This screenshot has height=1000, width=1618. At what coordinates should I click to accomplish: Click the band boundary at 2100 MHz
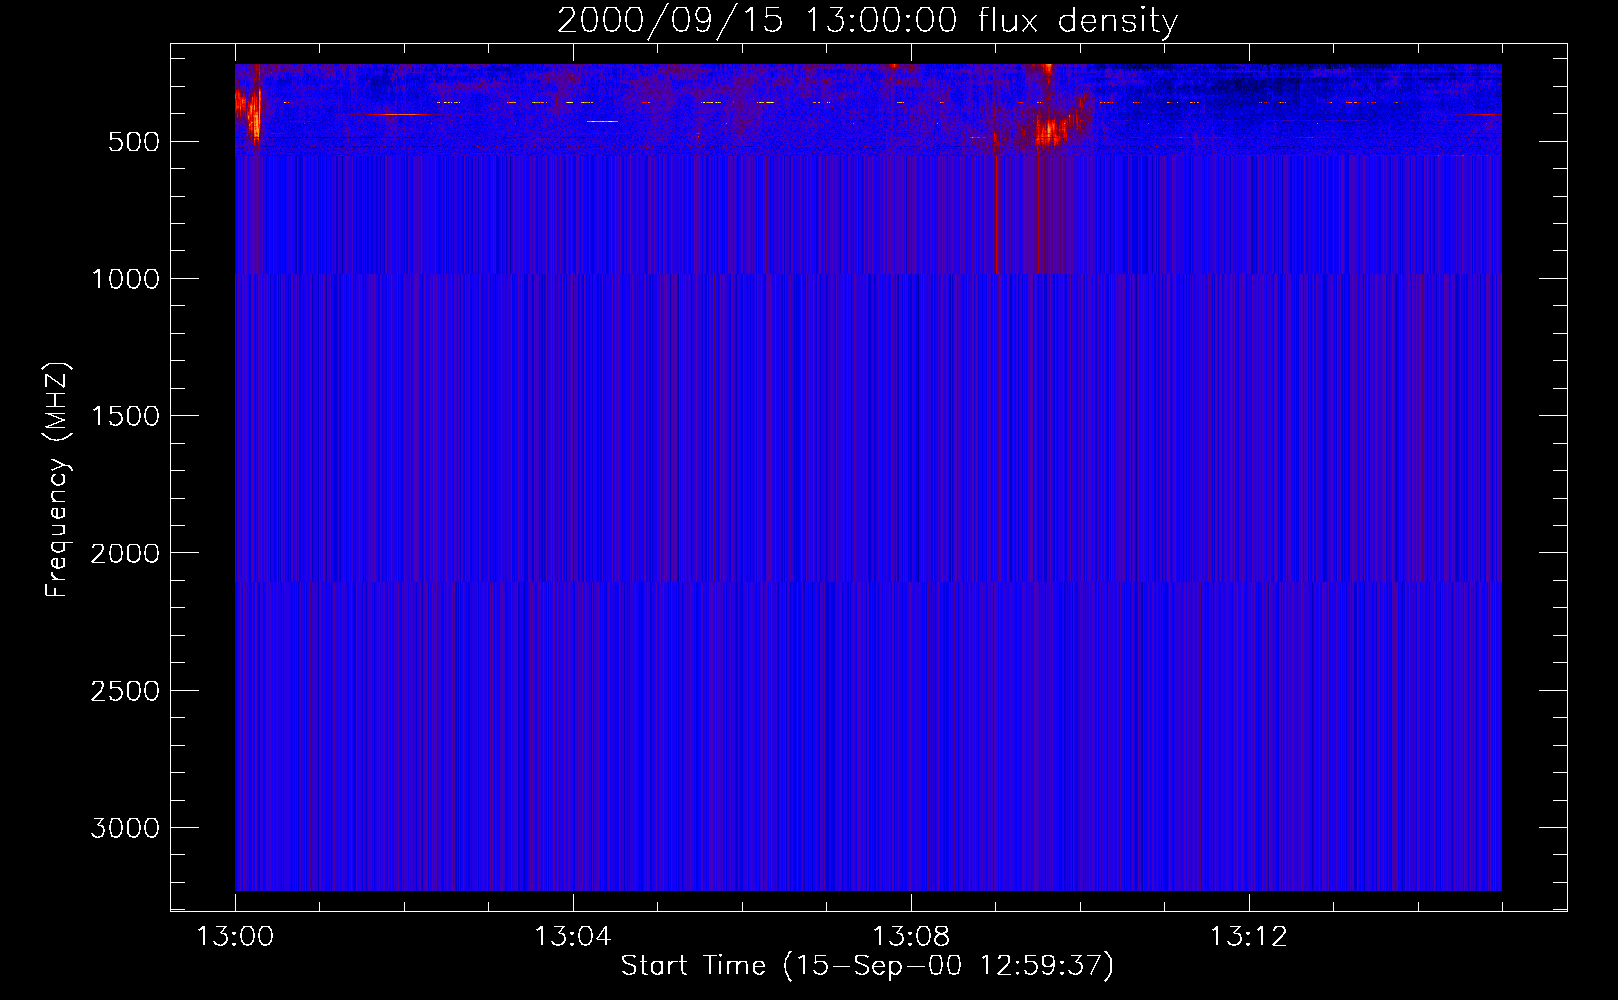point(867,581)
